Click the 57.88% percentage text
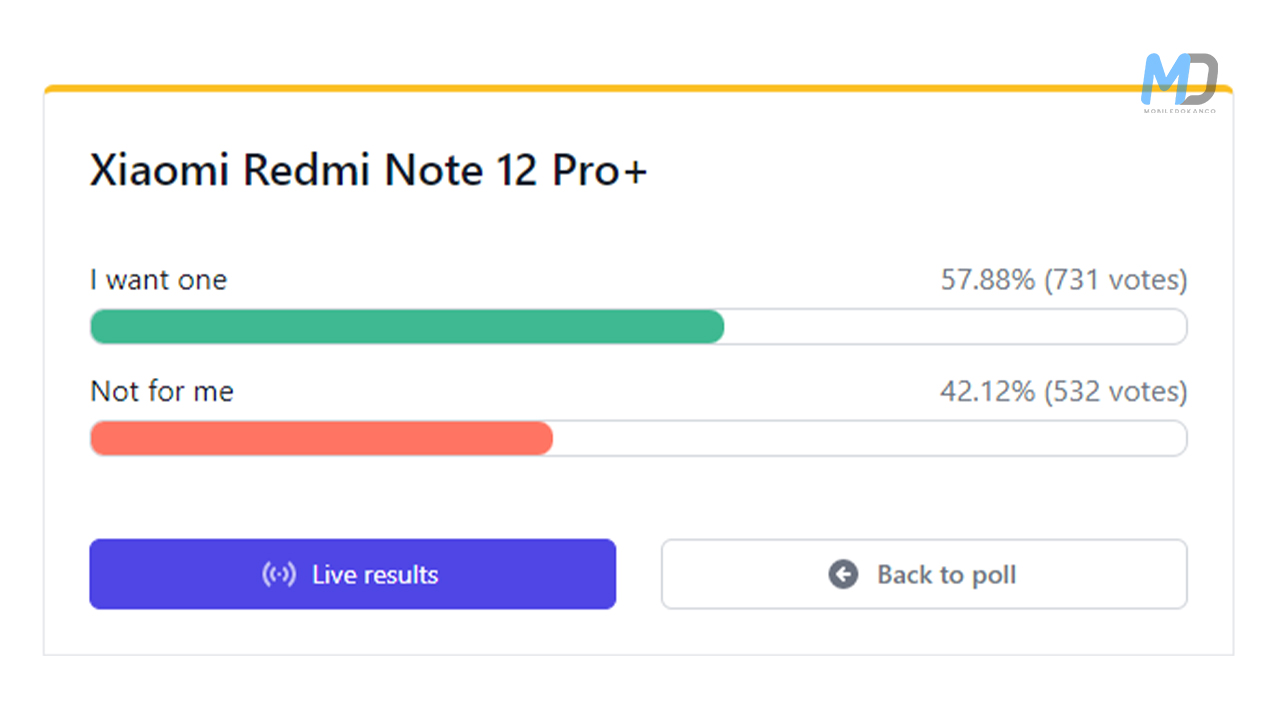The width and height of the screenshot is (1280, 720). coord(987,280)
